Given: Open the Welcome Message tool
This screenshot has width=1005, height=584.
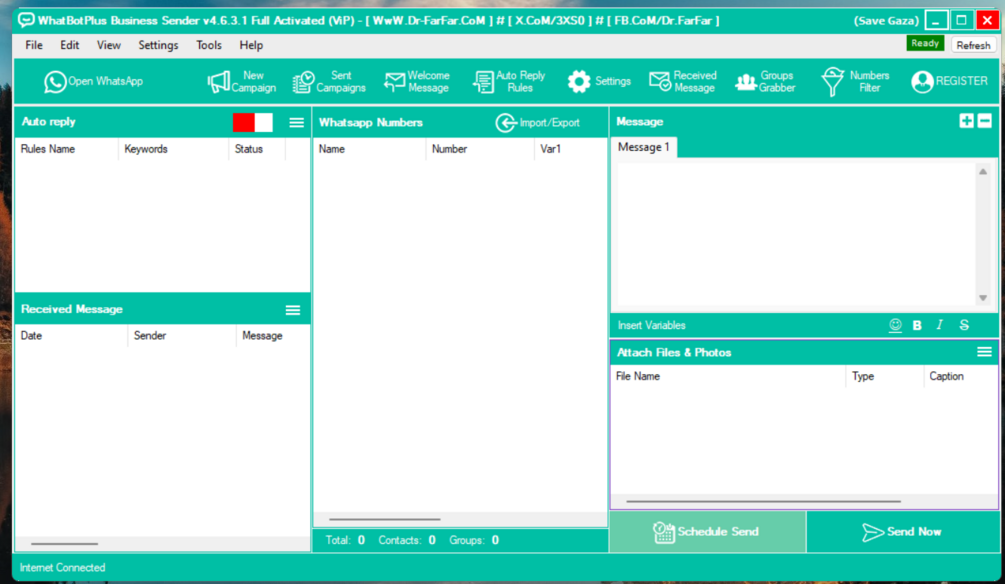Looking at the screenshot, I should click(x=416, y=81).
